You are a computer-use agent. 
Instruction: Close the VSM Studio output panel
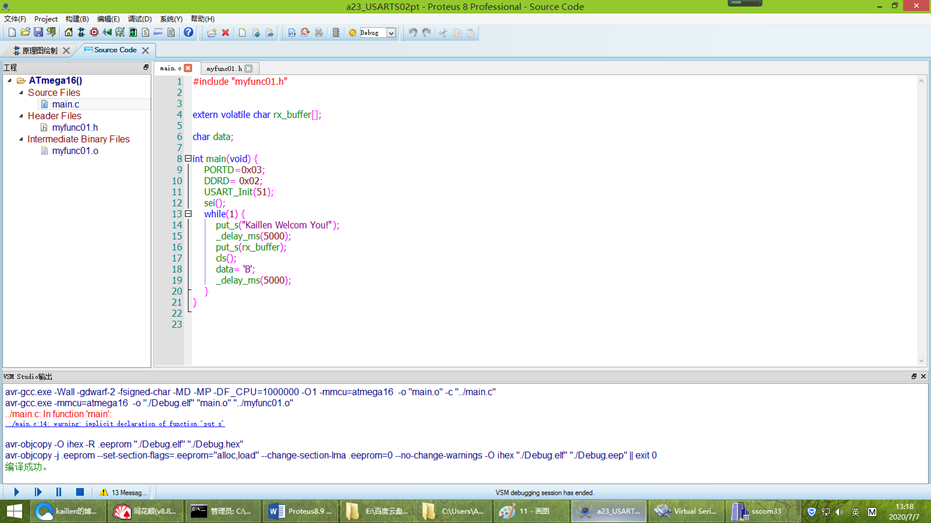point(923,376)
